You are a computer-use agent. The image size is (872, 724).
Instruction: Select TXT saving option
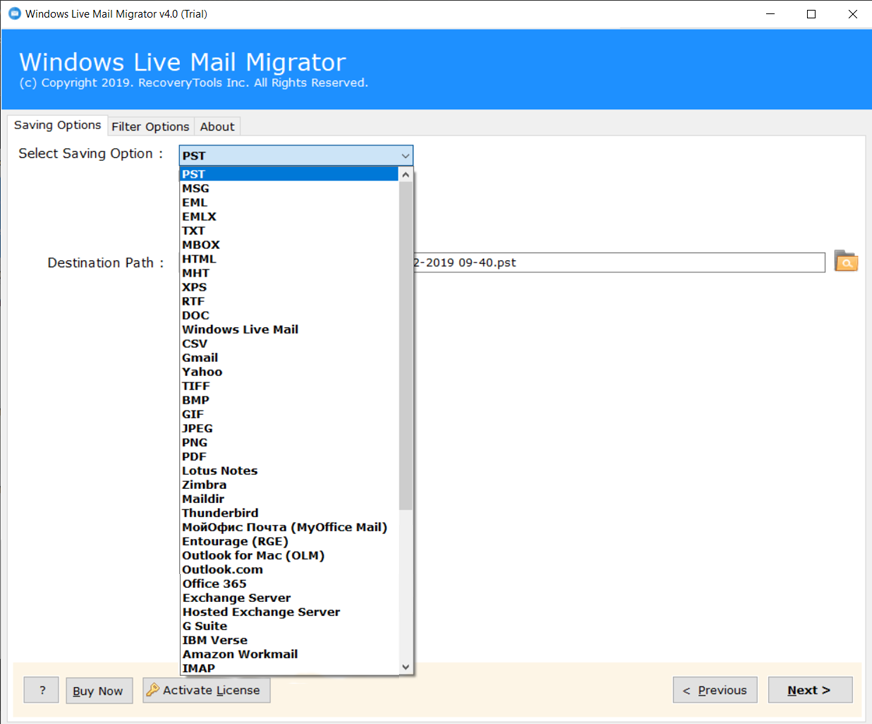pyautogui.click(x=289, y=231)
